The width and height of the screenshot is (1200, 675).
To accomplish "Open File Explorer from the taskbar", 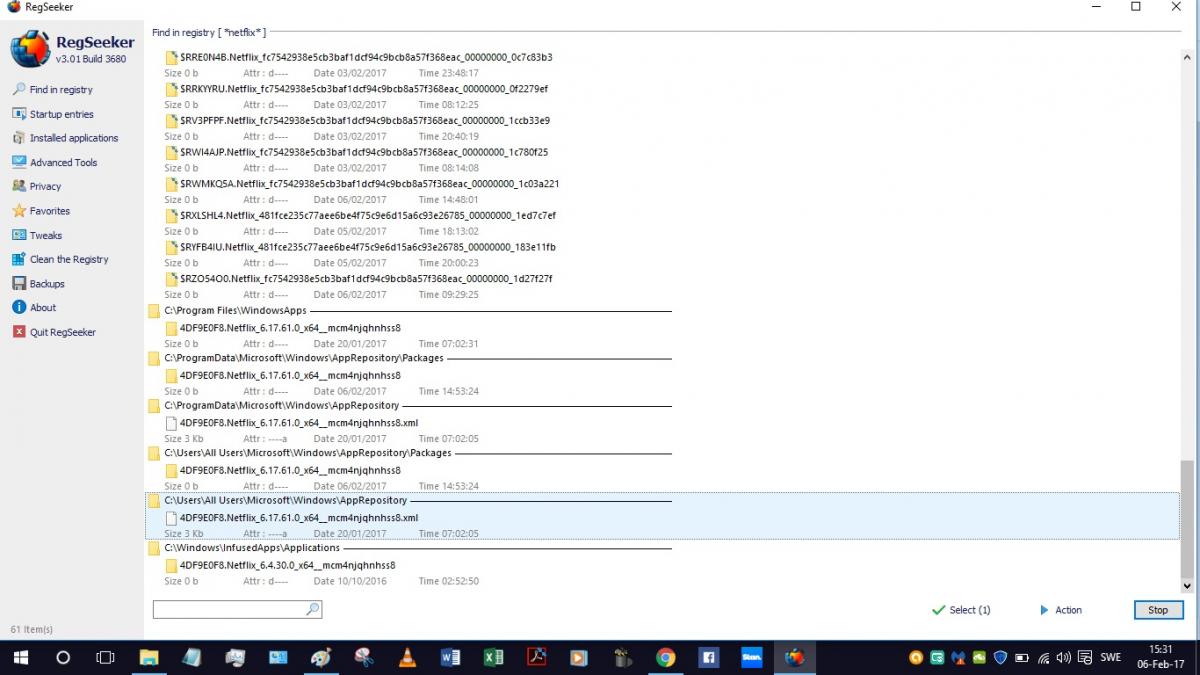I will pyautogui.click(x=148, y=658).
